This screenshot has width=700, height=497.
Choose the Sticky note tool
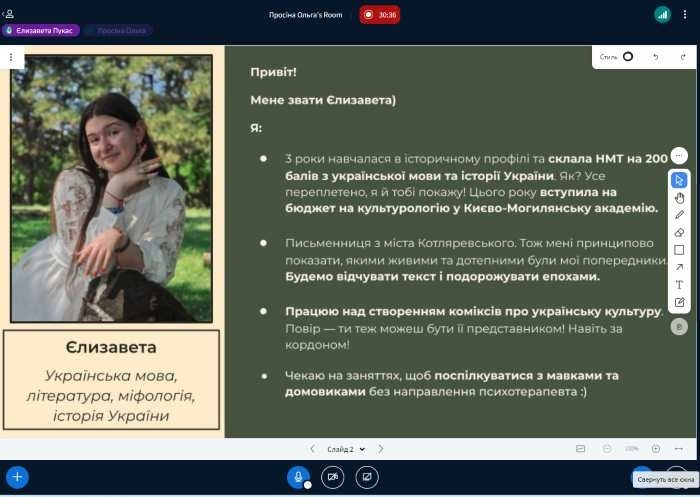tap(679, 302)
